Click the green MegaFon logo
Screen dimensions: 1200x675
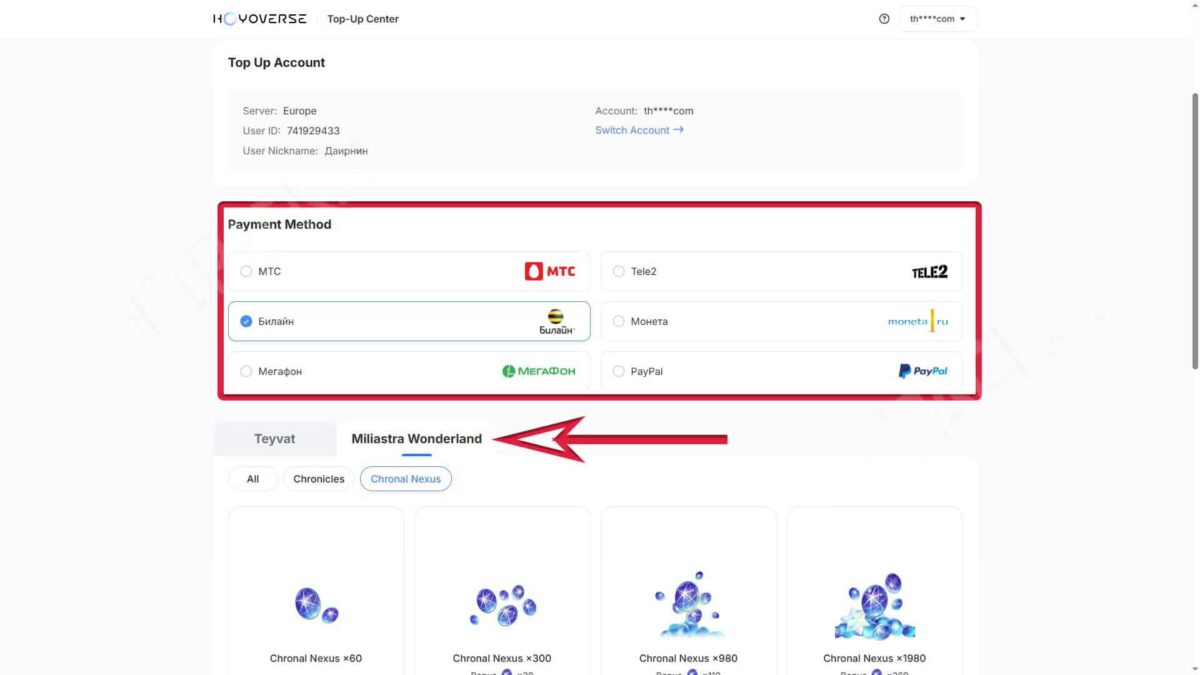[539, 371]
